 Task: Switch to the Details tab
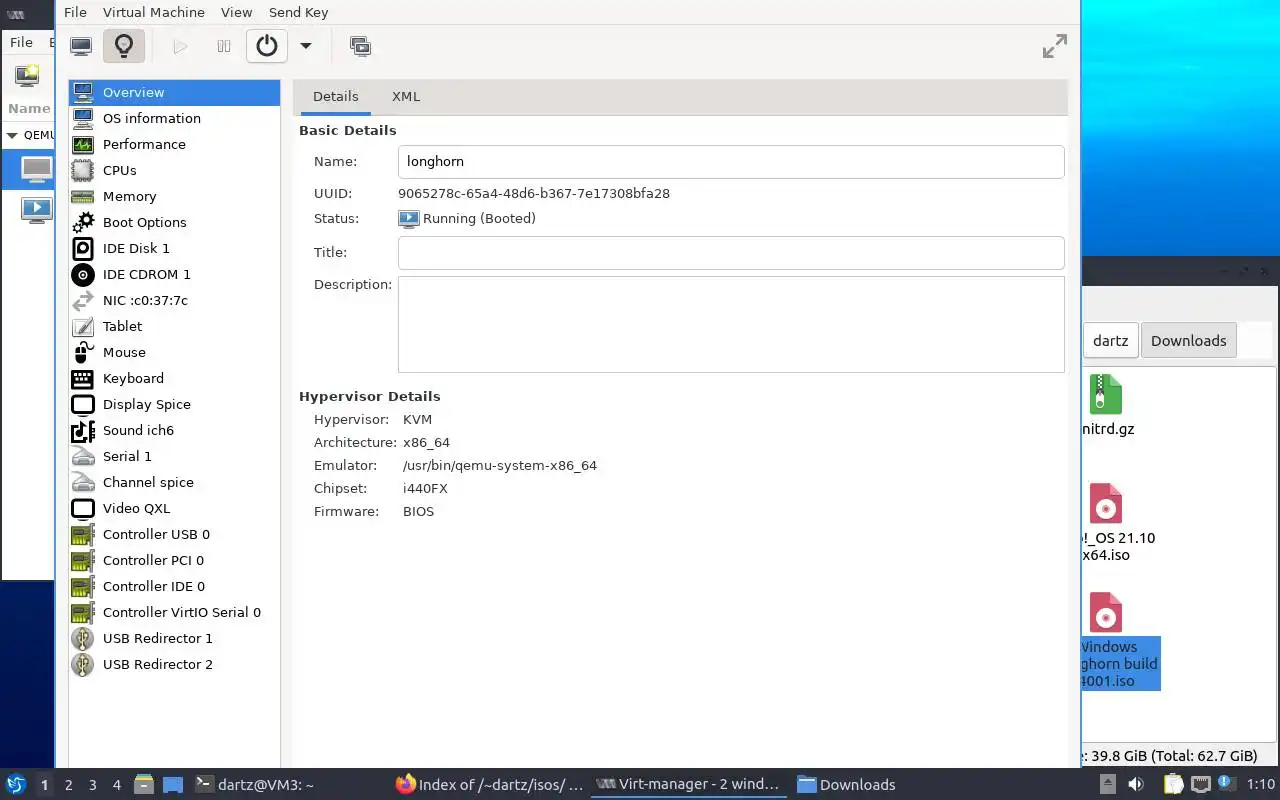[335, 97]
